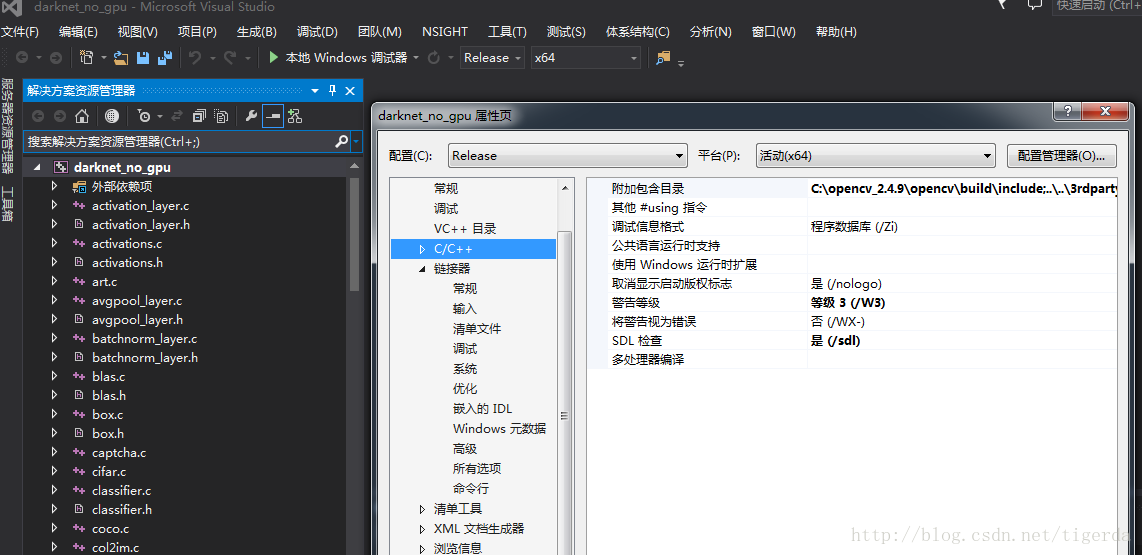
Task: Expand the 清单工具 node
Action: [x=422, y=508]
